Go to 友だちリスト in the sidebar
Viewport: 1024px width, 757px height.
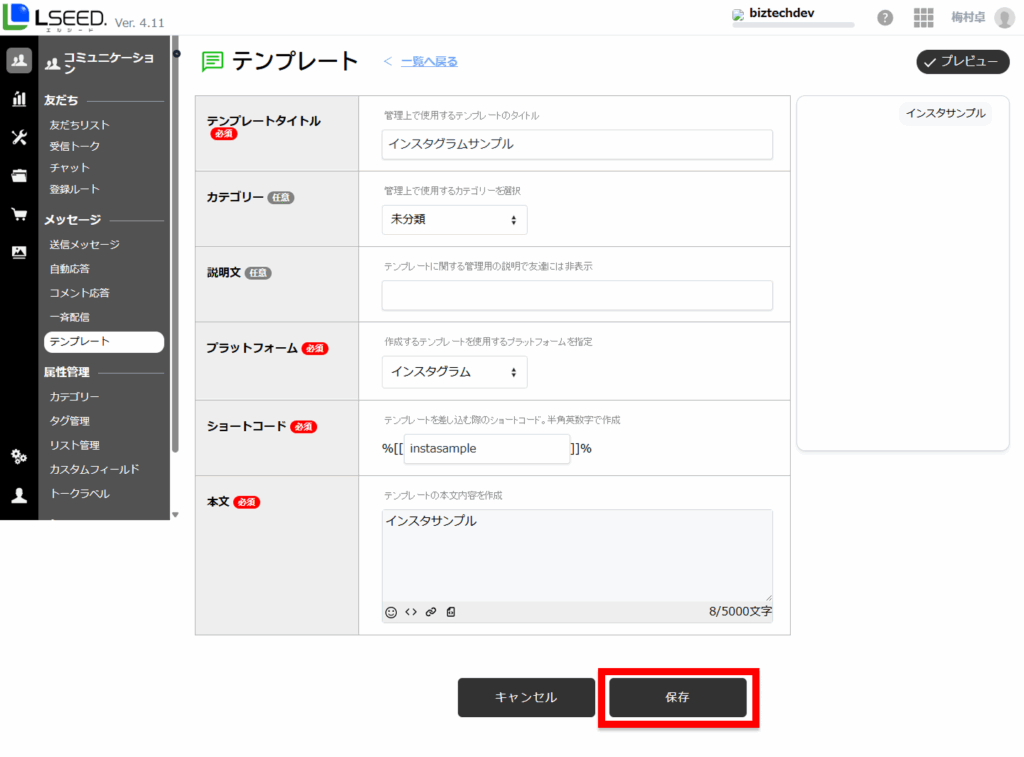click(x=80, y=125)
